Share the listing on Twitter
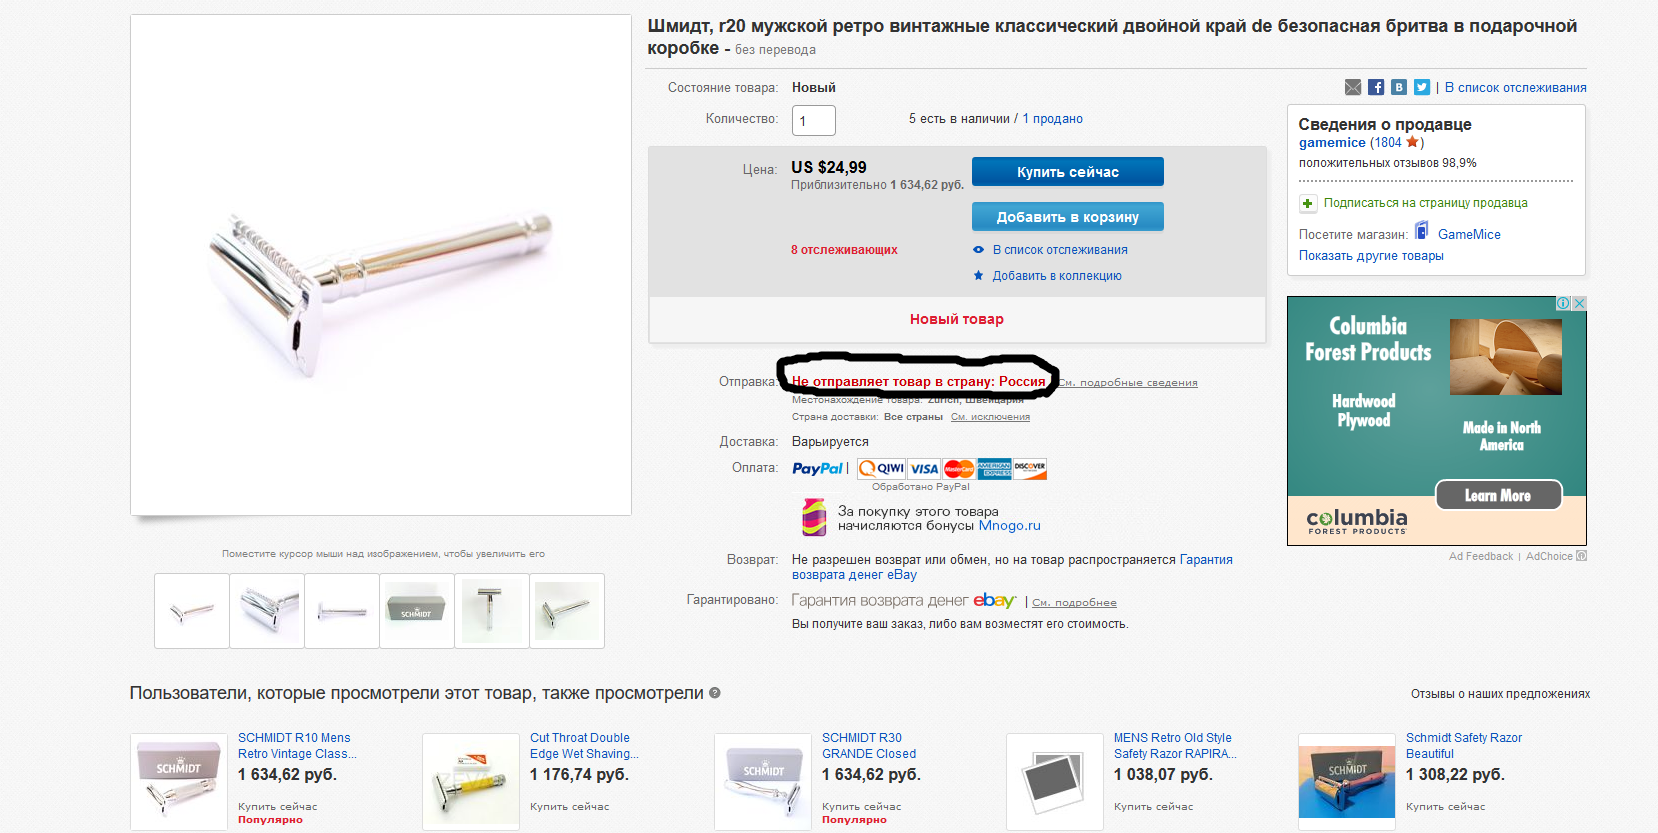Image resolution: width=1658 pixels, height=833 pixels. click(x=1422, y=87)
